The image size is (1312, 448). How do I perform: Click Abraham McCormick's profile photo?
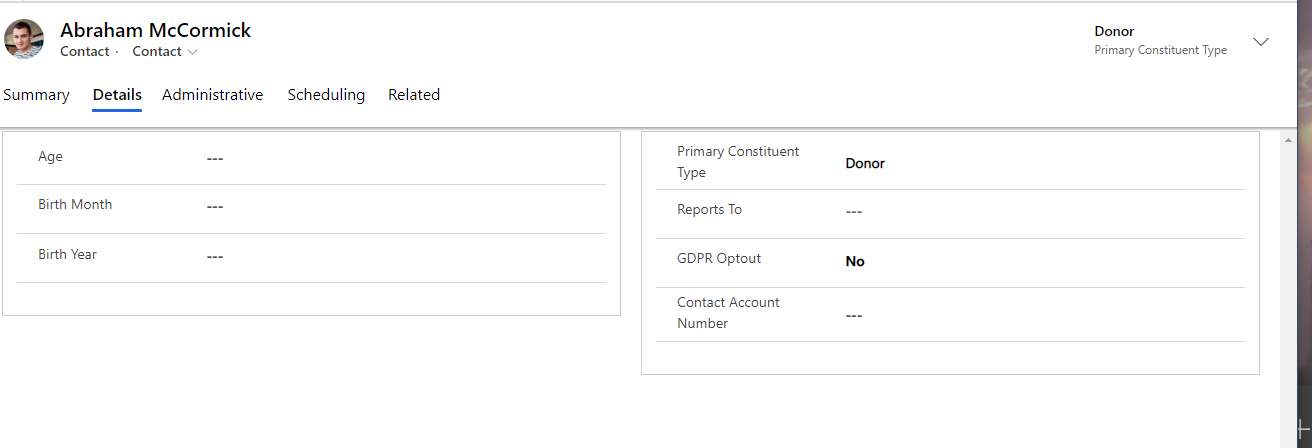pos(24,39)
